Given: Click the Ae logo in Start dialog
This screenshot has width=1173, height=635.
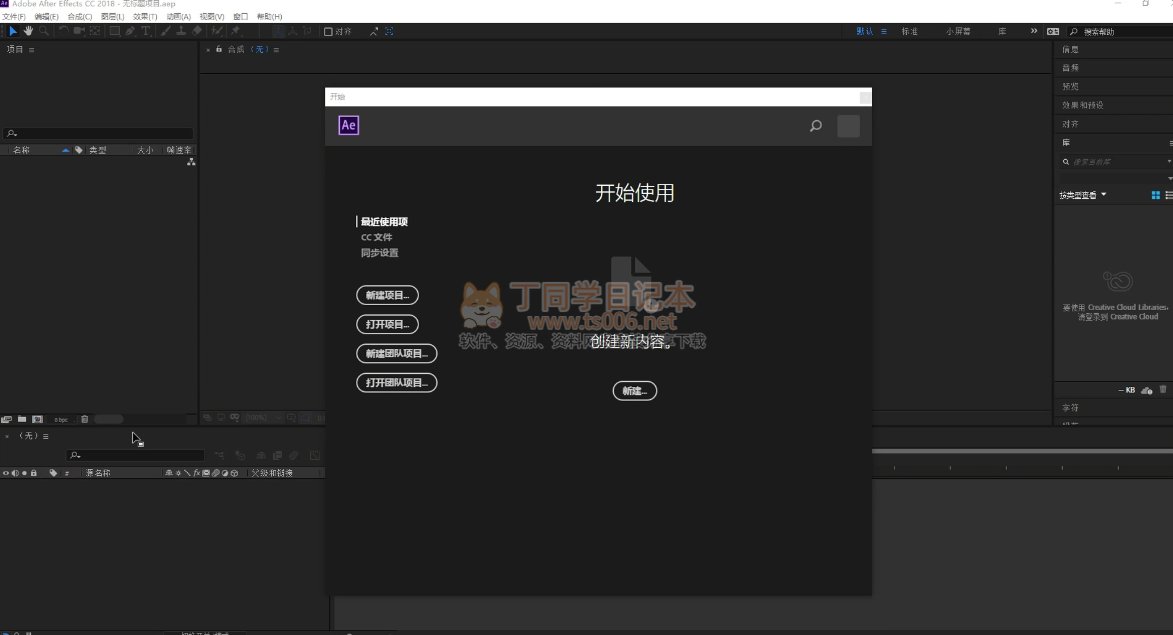Looking at the screenshot, I should click(348, 125).
